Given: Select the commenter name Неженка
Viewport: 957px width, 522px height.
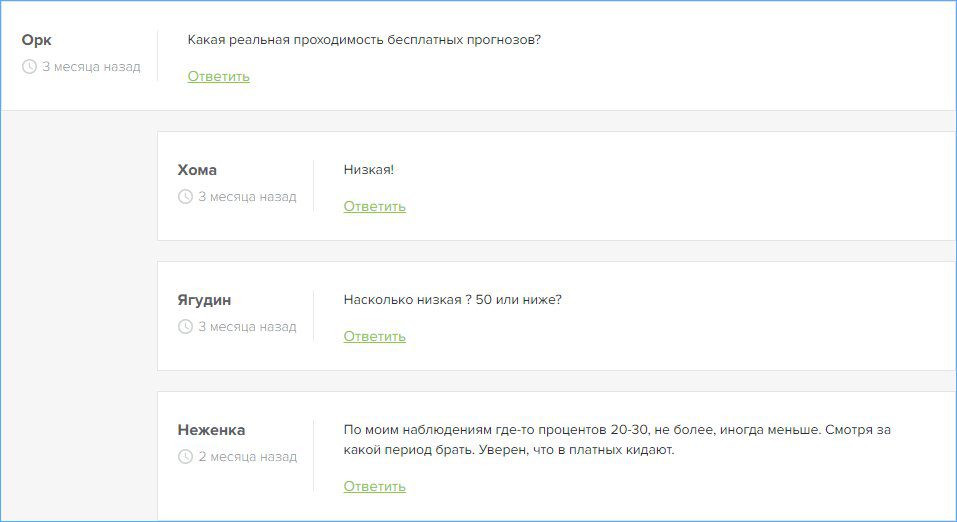Looking at the screenshot, I should click(211, 430).
